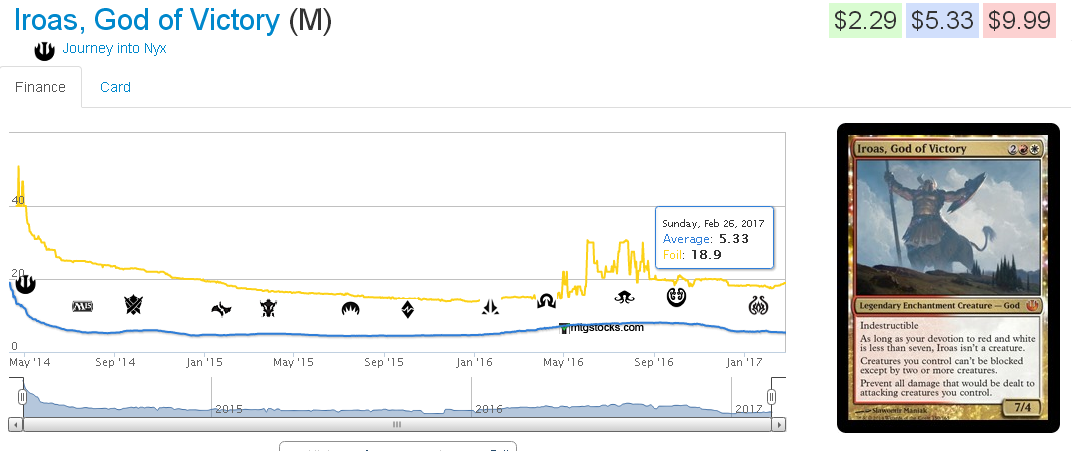This screenshot has height=451, width=1072.
Task: Open the Card tab
Action: [115, 87]
